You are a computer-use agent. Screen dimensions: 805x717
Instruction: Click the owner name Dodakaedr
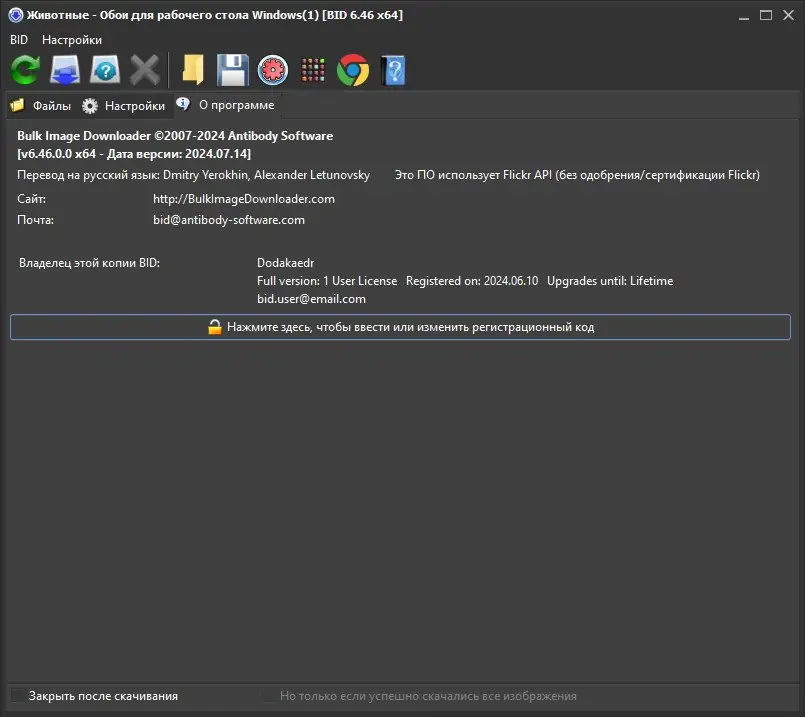click(285, 263)
